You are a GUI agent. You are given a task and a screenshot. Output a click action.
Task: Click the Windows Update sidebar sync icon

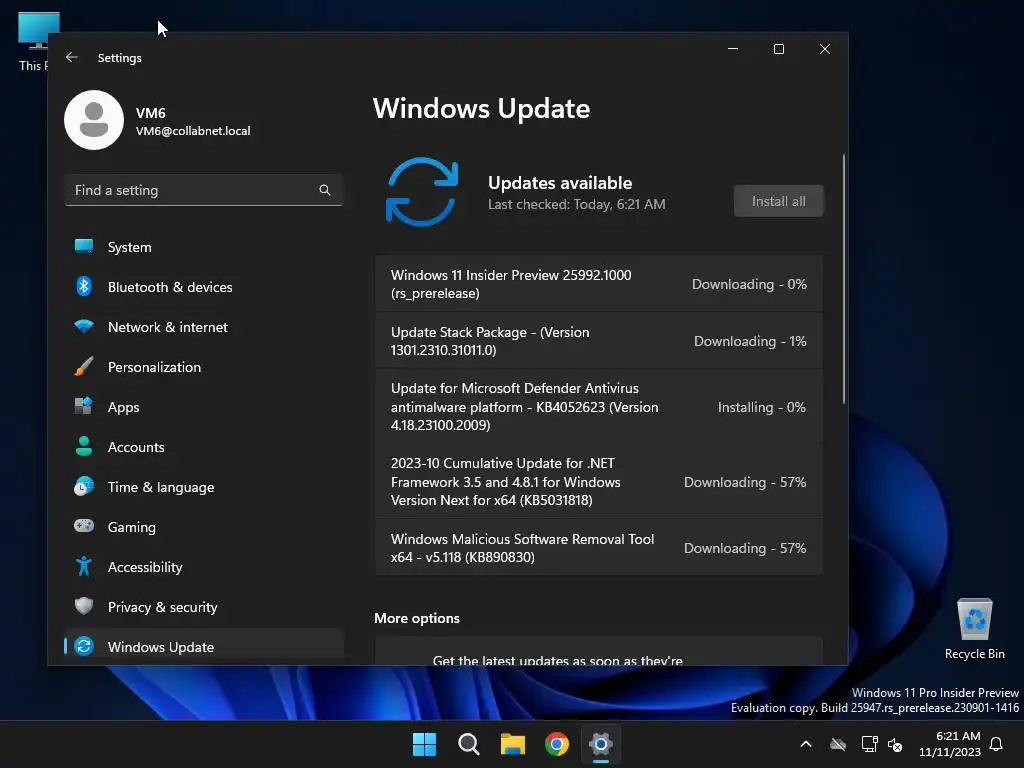[x=84, y=646]
